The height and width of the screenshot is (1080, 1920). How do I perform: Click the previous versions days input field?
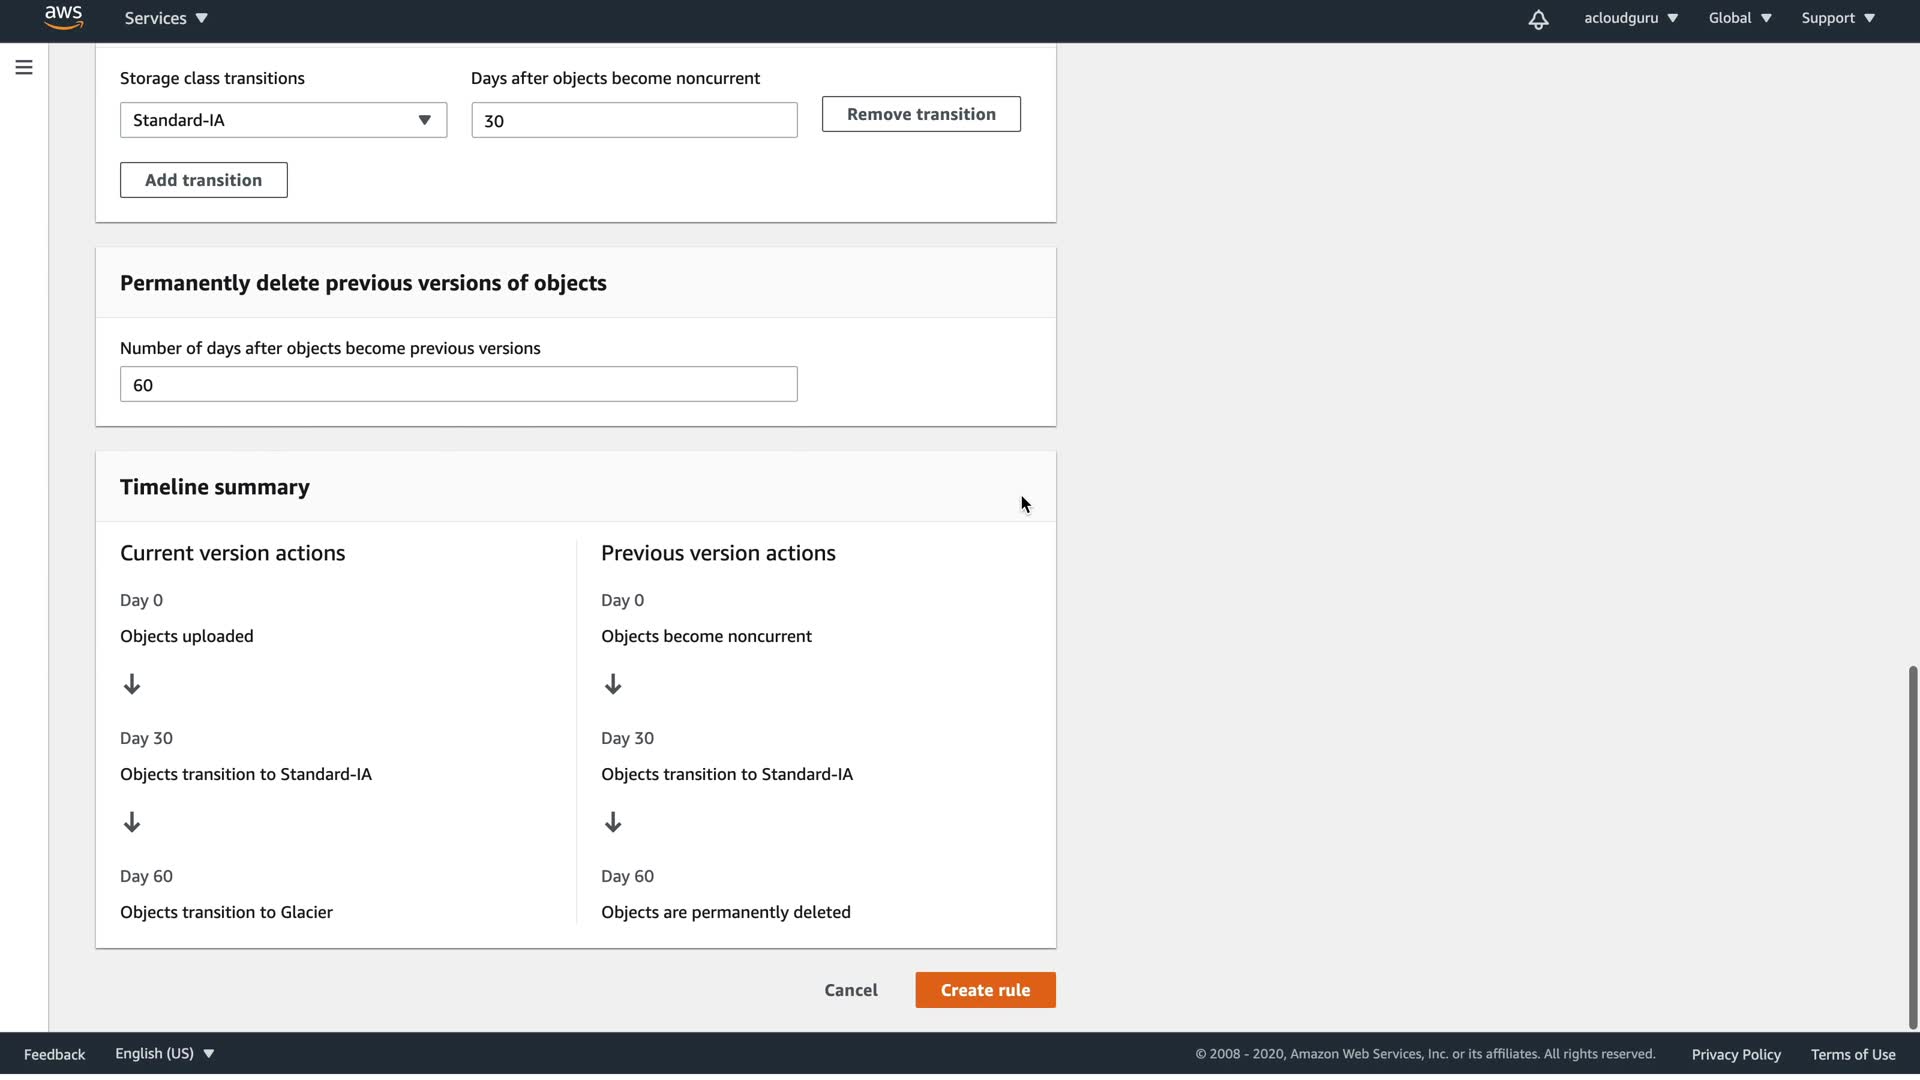pos(458,385)
